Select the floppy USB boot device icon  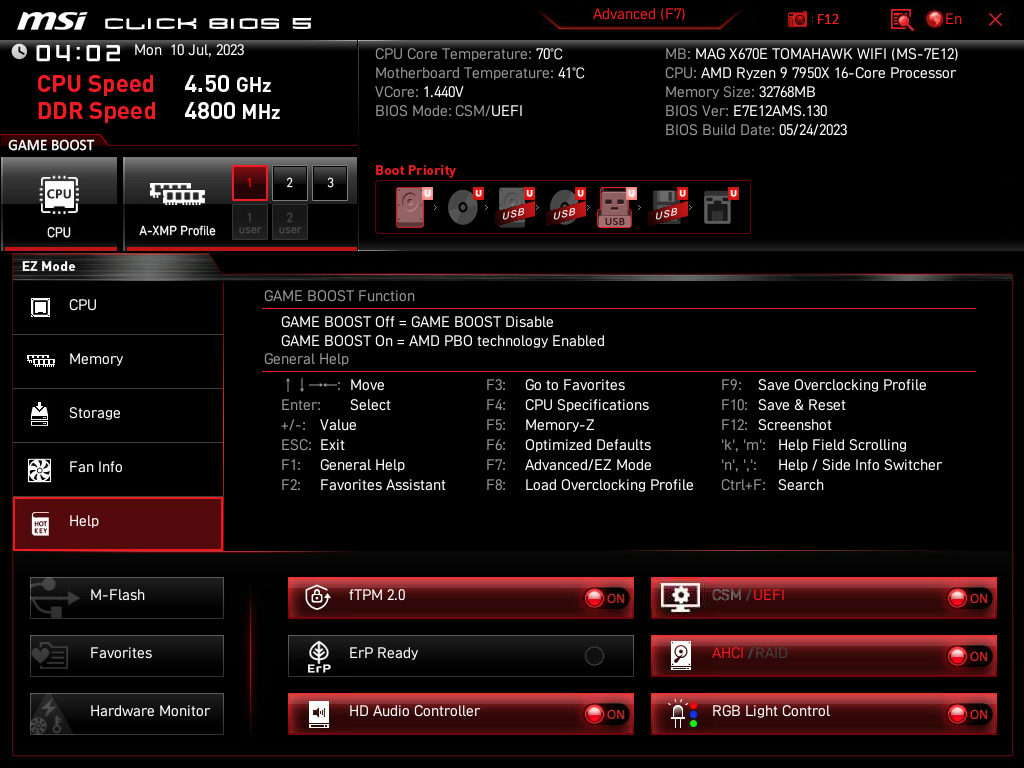pos(665,207)
